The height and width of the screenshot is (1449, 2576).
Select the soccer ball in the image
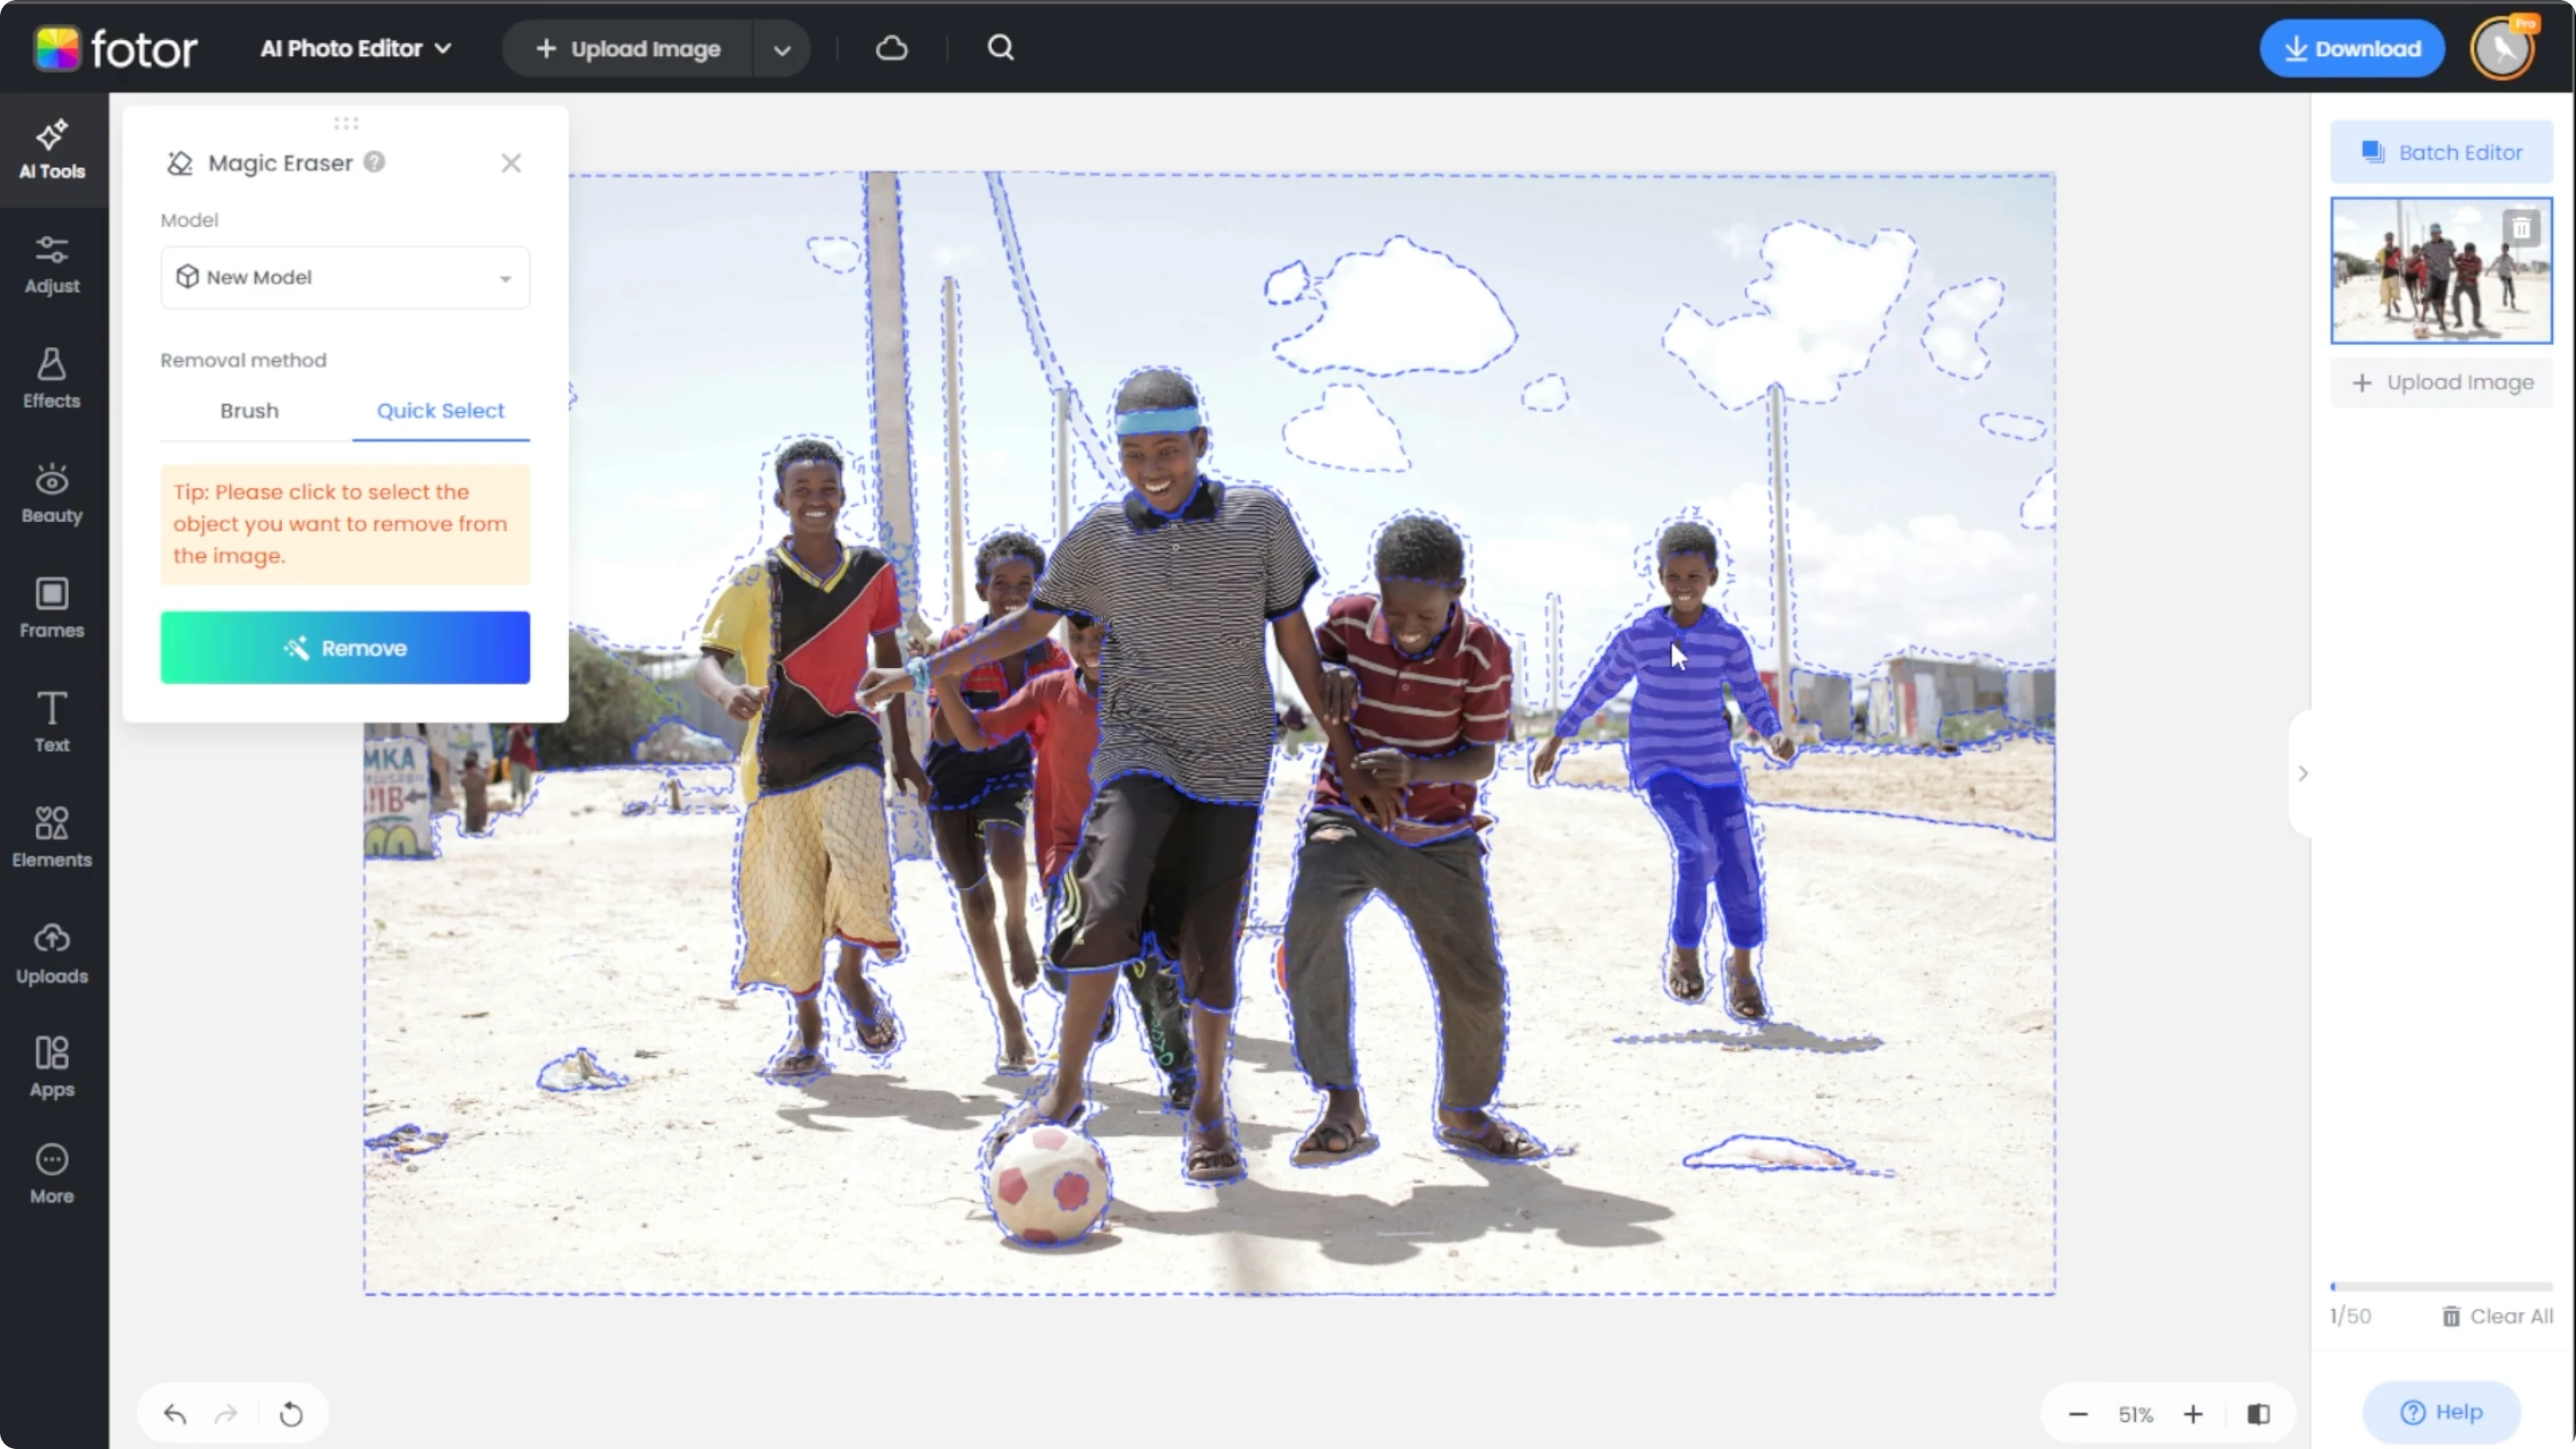[x=1048, y=1184]
